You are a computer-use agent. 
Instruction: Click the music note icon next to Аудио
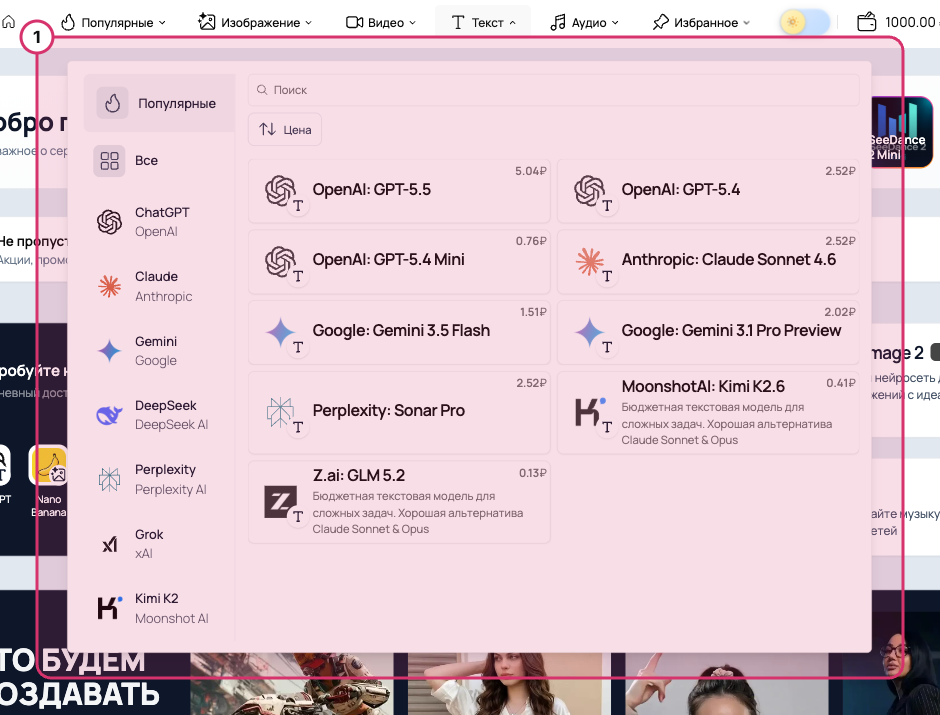point(558,23)
